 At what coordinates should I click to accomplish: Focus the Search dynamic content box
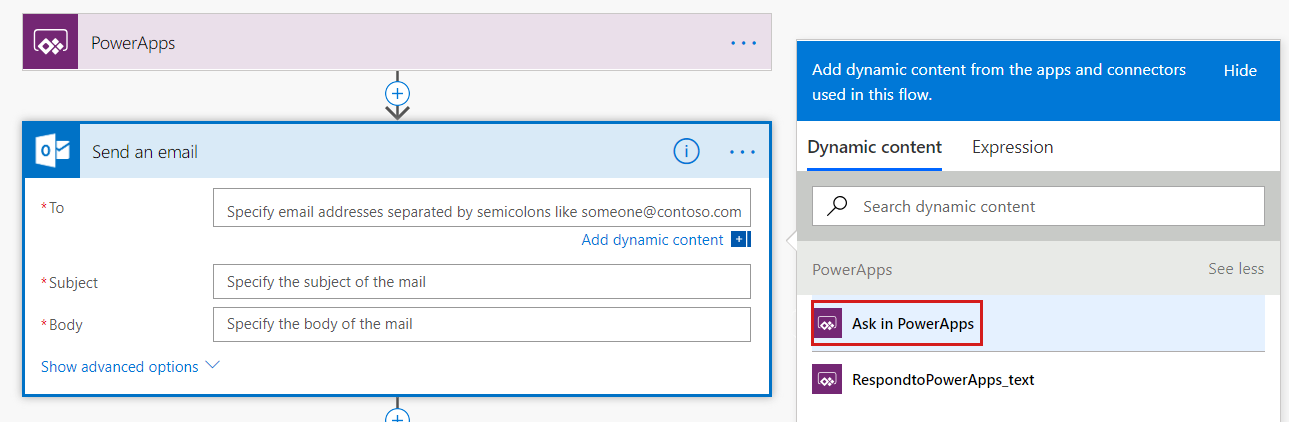[x=1050, y=206]
